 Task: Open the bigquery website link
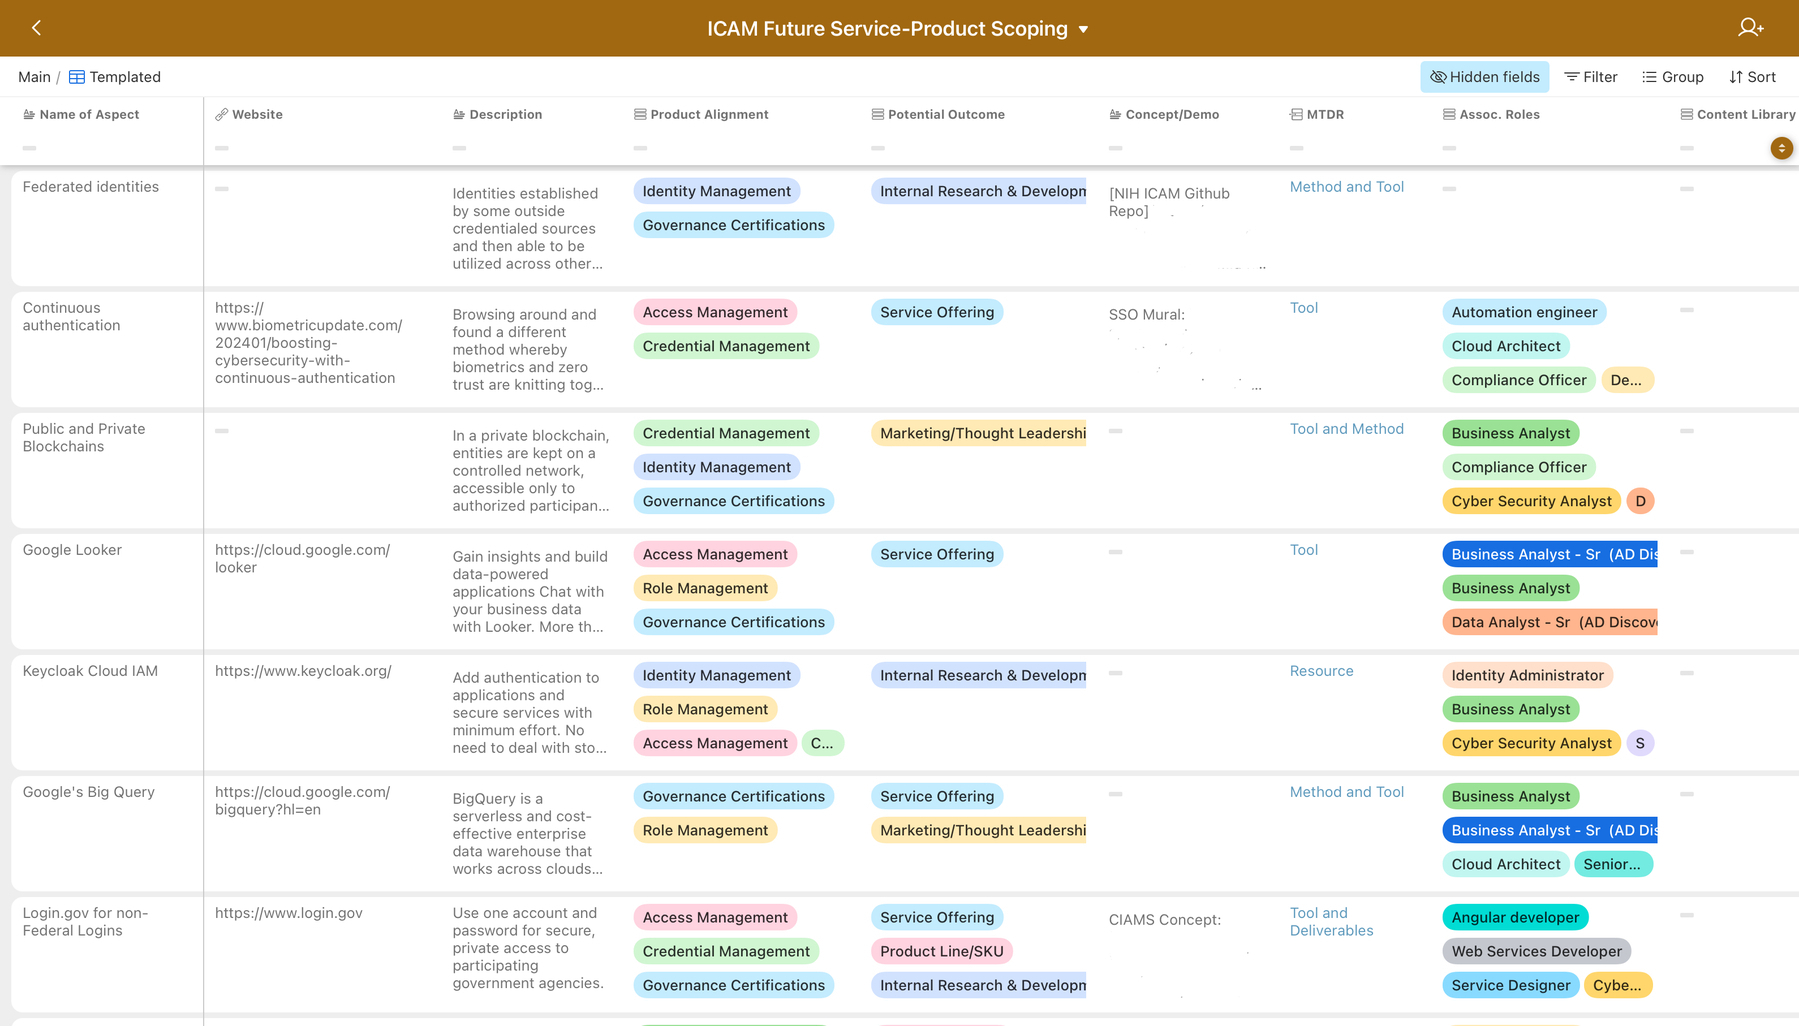pos(302,801)
